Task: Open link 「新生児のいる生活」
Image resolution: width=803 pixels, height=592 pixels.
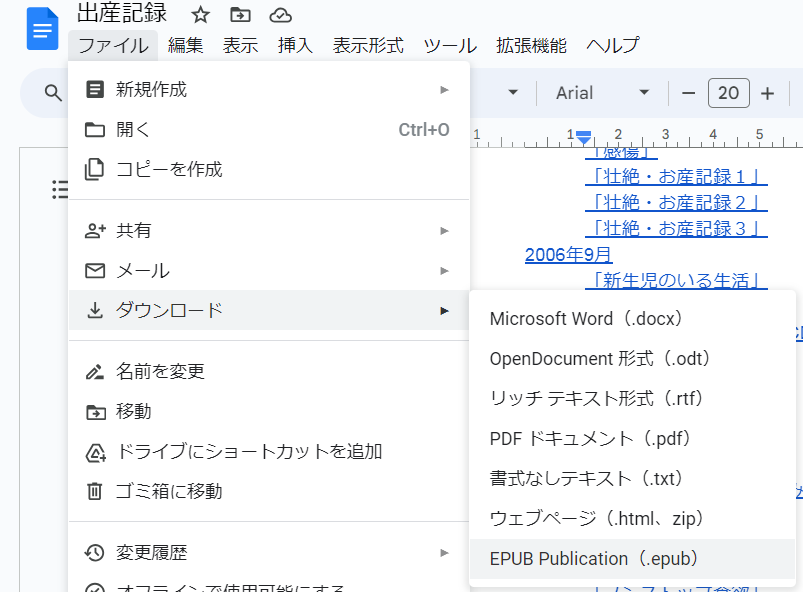Action: pos(676,280)
